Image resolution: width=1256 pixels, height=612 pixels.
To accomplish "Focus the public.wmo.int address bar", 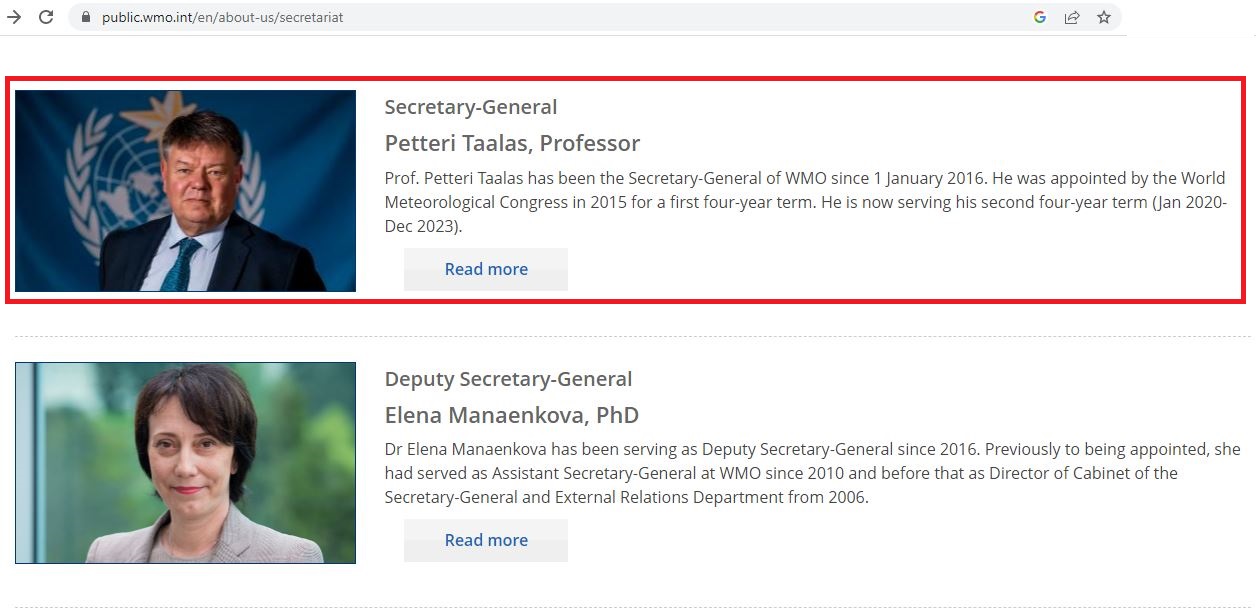I will (560, 17).
